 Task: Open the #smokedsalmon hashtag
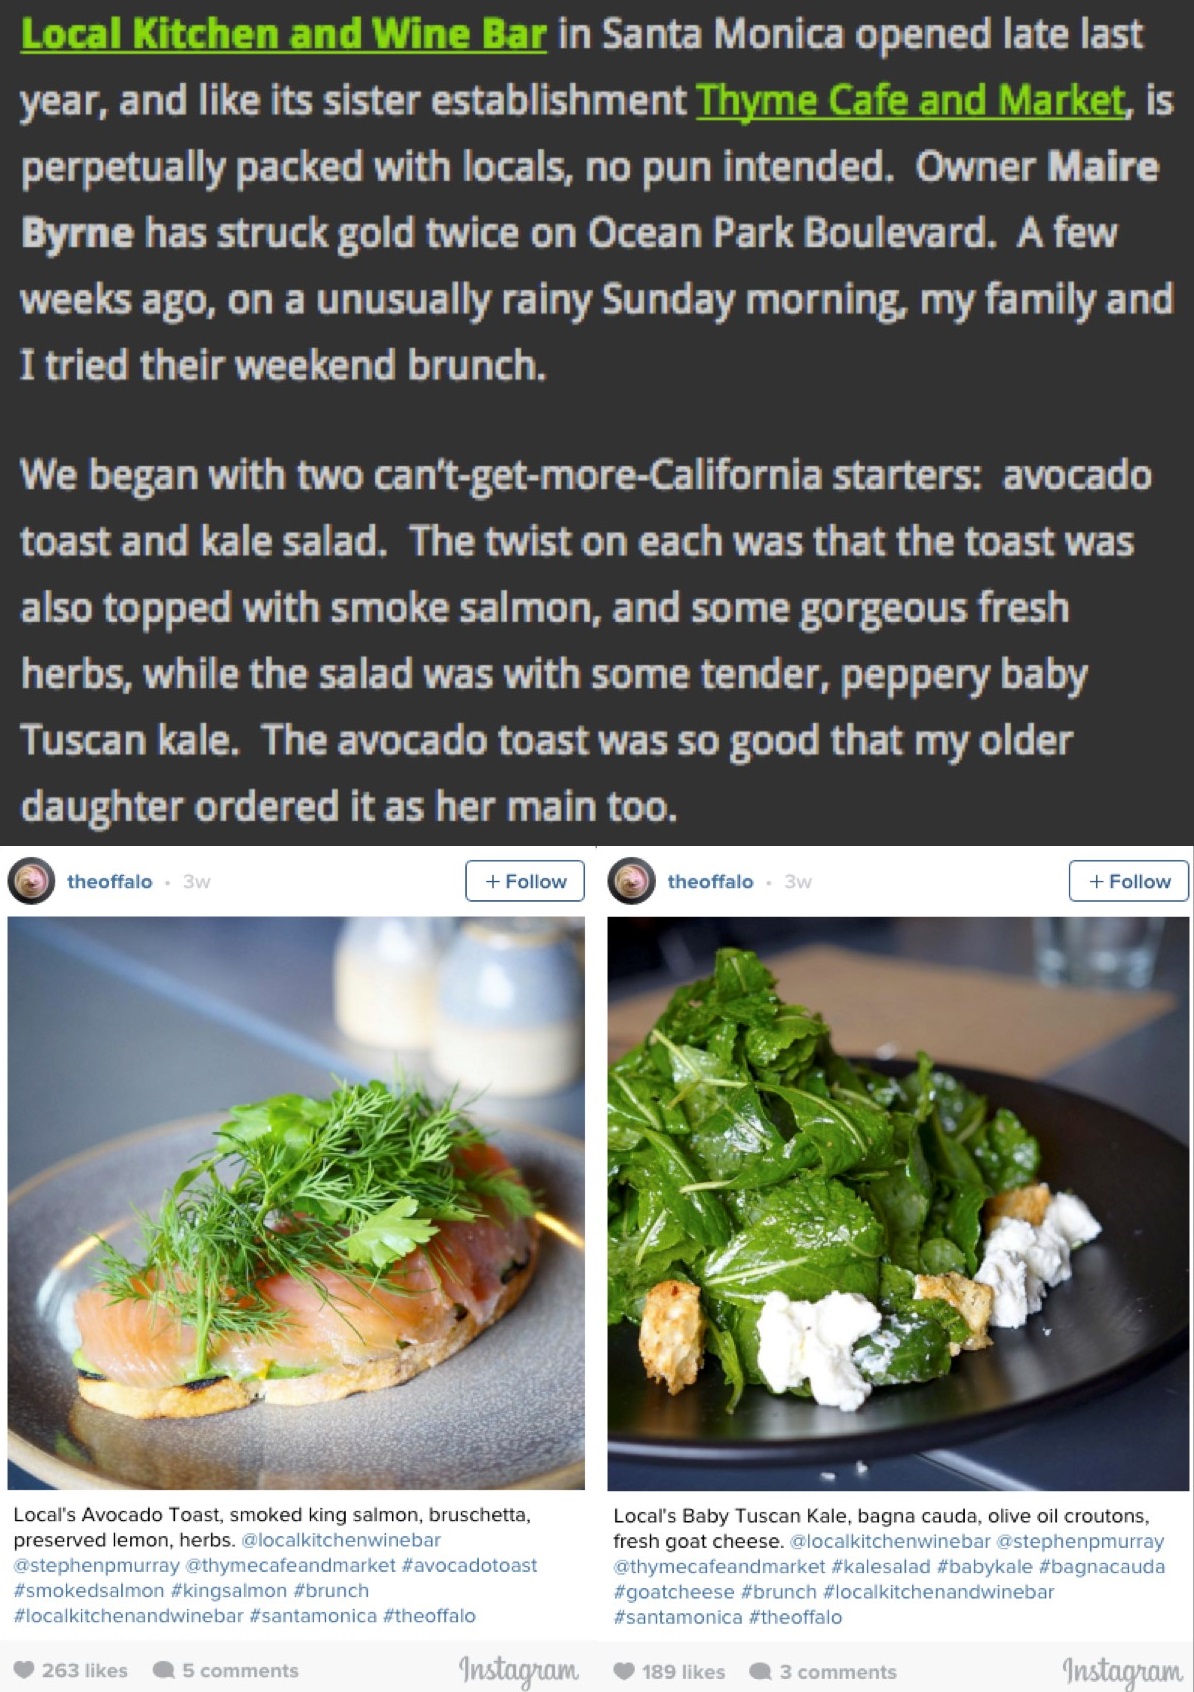point(89,1590)
